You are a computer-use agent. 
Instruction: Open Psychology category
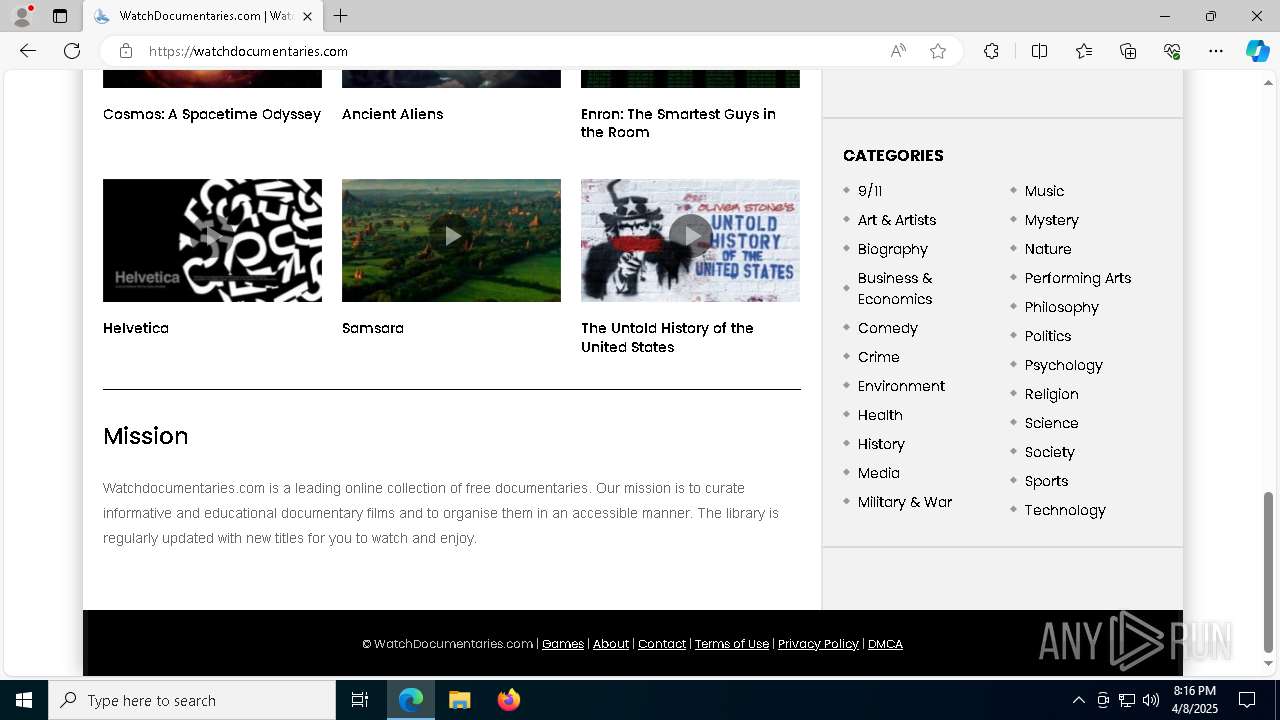(x=1064, y=365)
